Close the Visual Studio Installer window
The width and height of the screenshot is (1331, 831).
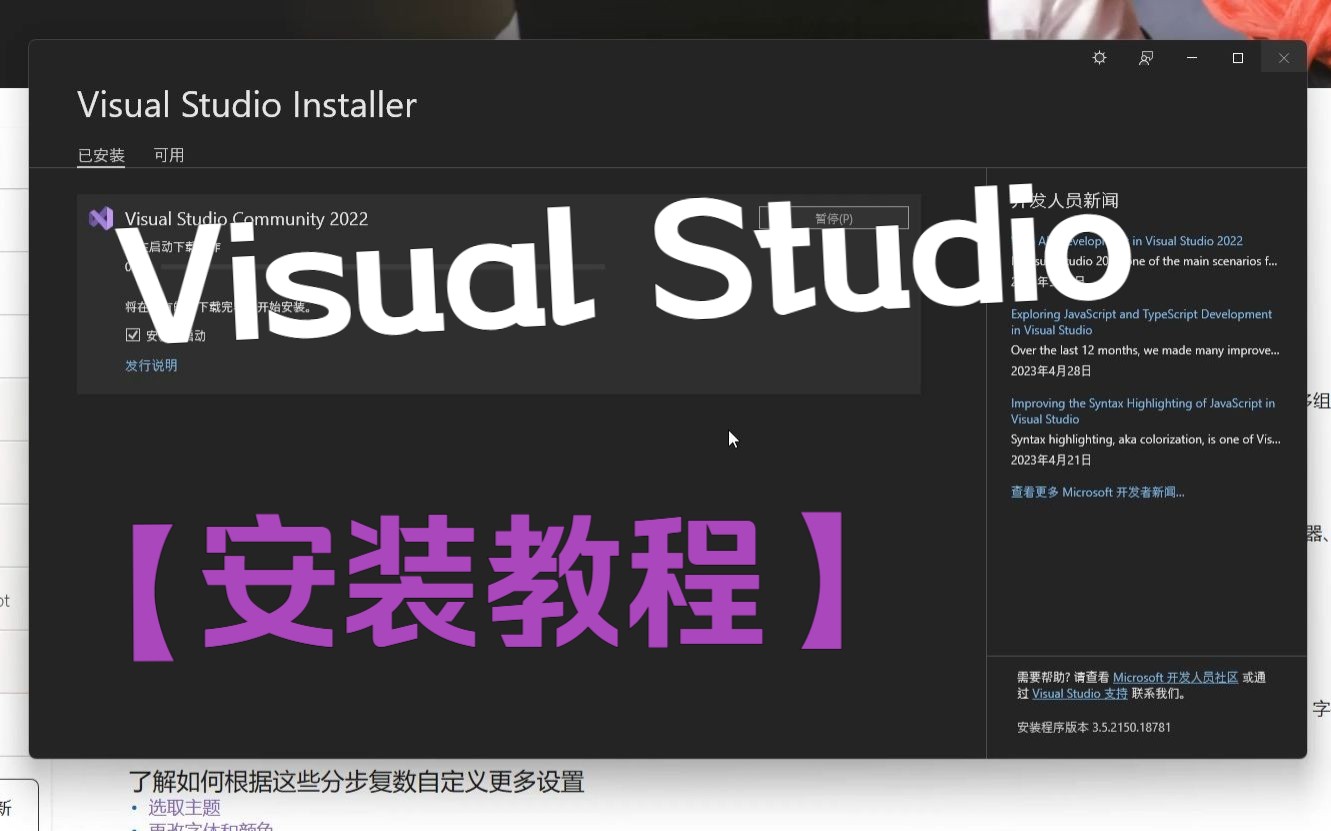[1284, 58]
